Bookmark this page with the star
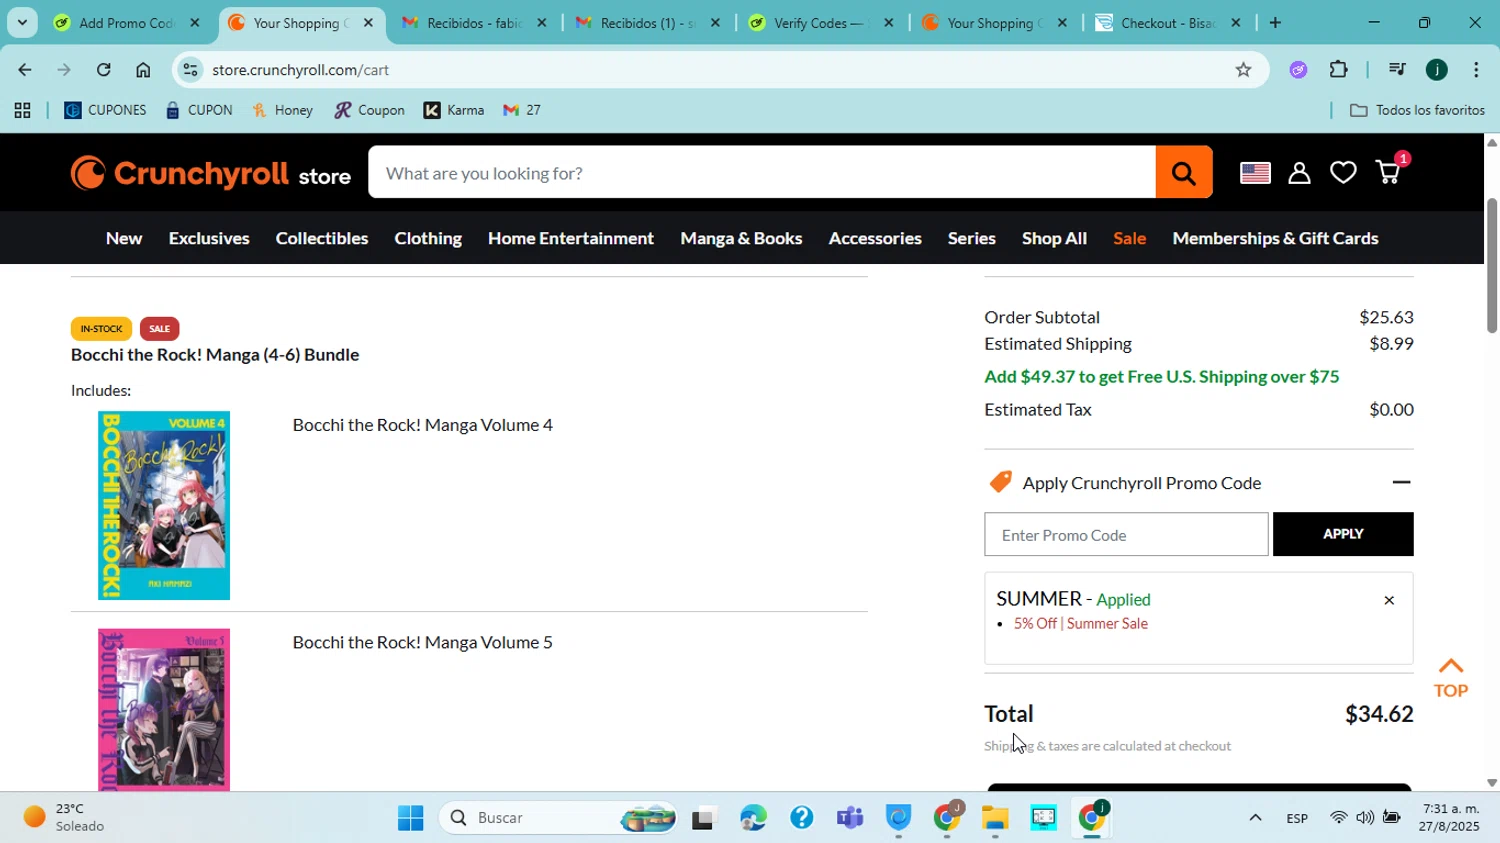This screenshot has height=843, width=1500. tap(1243, 70)
